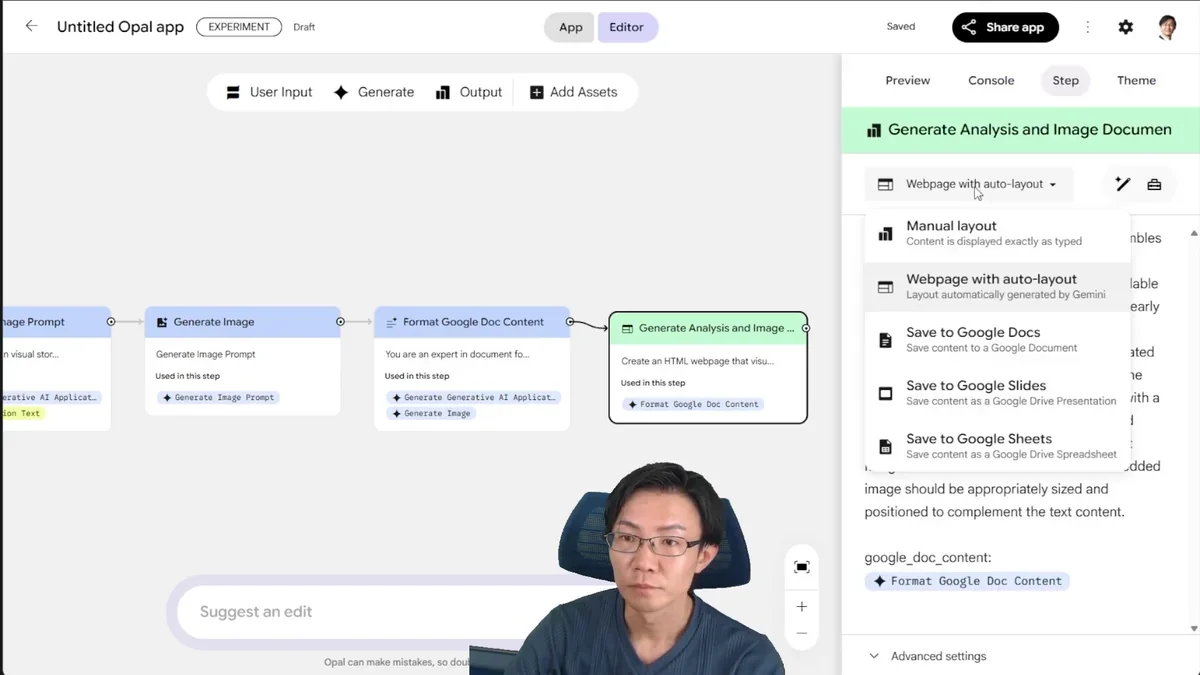
Task: Click the Saved status text
Action: (901, 27)
